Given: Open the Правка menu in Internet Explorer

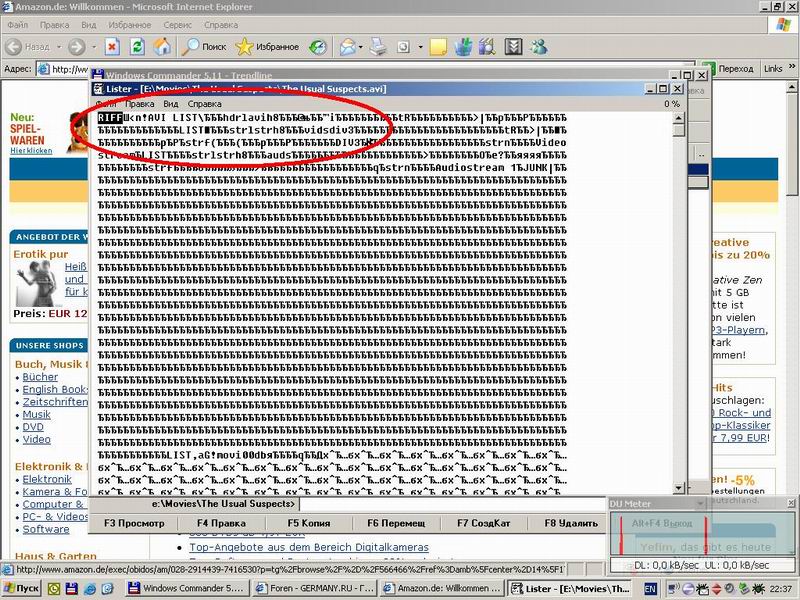Looking at the screenshot, I should (54, 24).
